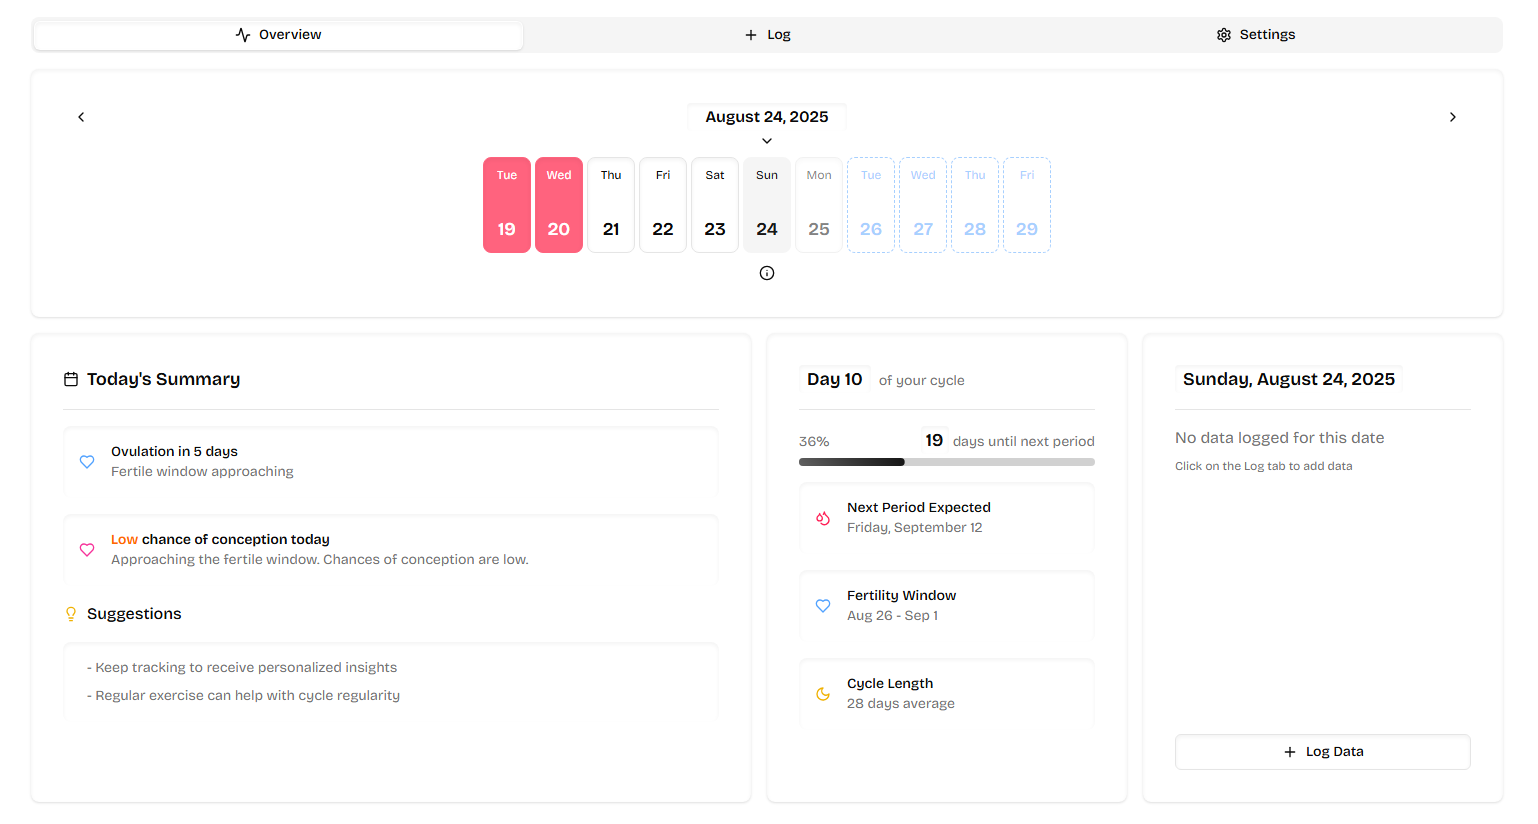Image resolution: width=1538 pixels, height=824 pixels.
Task: Click the moon icon beside Cycle Length
Action: pyautogui.click(x=823, y=694)
